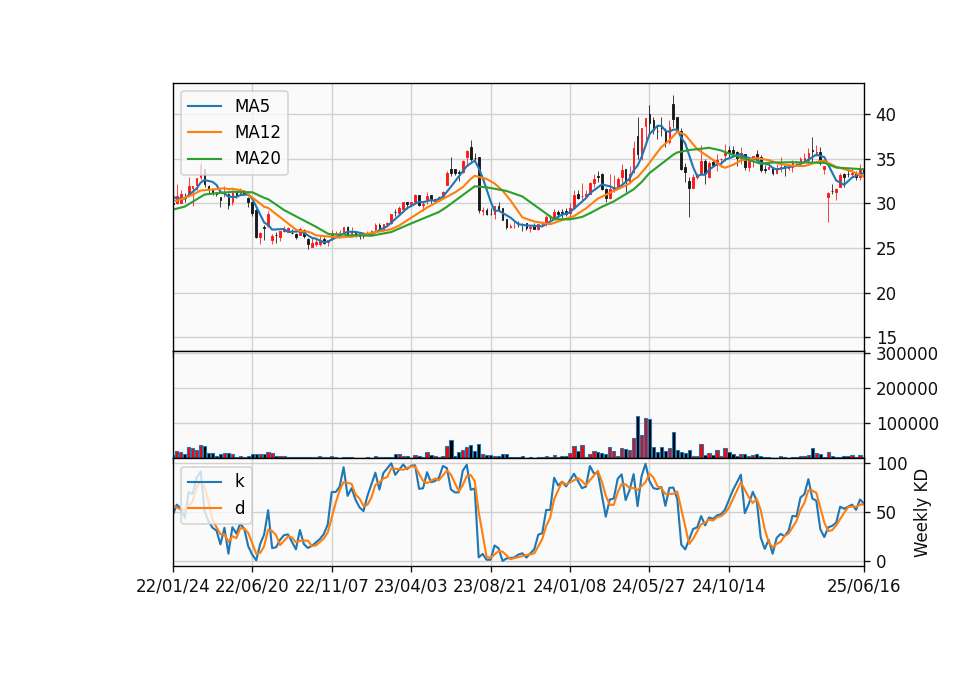Click the 22/11/07 date tick label
Screen dimensions: 960x690
pyautogui.click(x=331, y=587)
